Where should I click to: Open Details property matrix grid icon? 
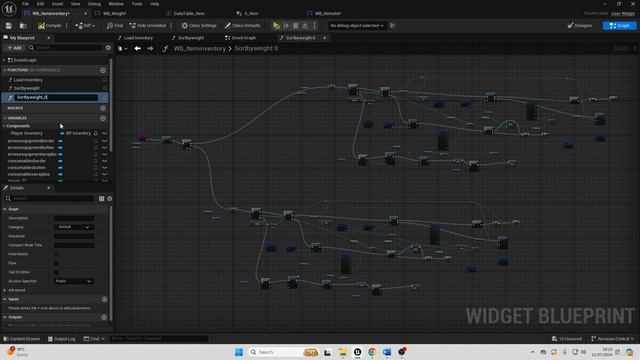[101, 198]
